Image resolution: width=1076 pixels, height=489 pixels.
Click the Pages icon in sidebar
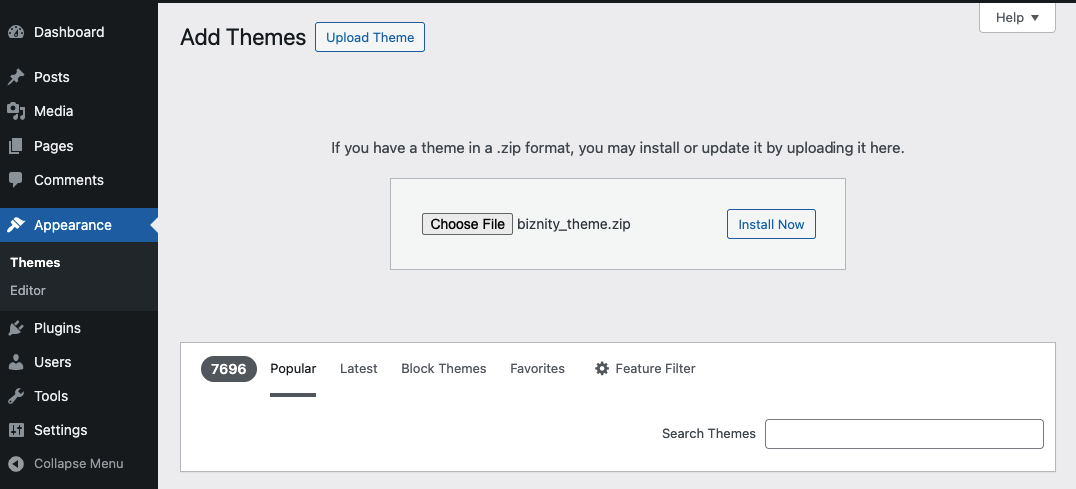click(16, 146)
